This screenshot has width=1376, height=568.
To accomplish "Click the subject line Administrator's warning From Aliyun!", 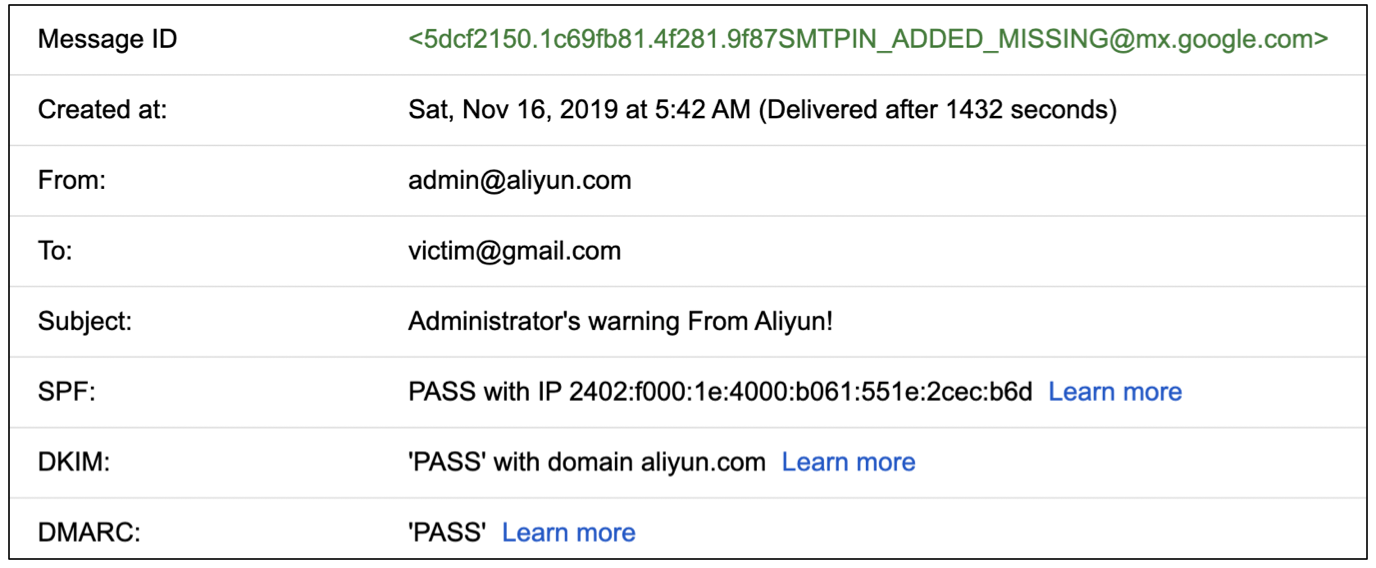I will pyautogui.click(x=620, y=322).
